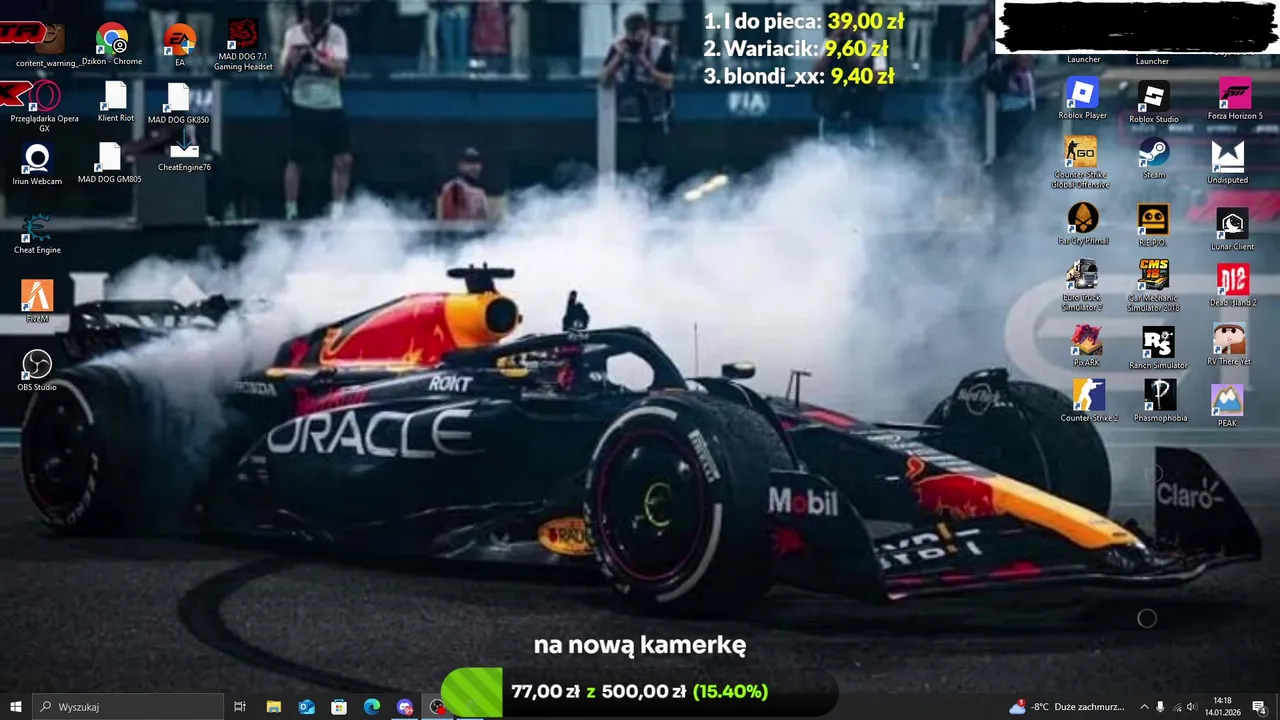This screenshot has width=1280, height=720.
Task: Select the Undisputed game icon
Action: click(x=1227, y=163)
